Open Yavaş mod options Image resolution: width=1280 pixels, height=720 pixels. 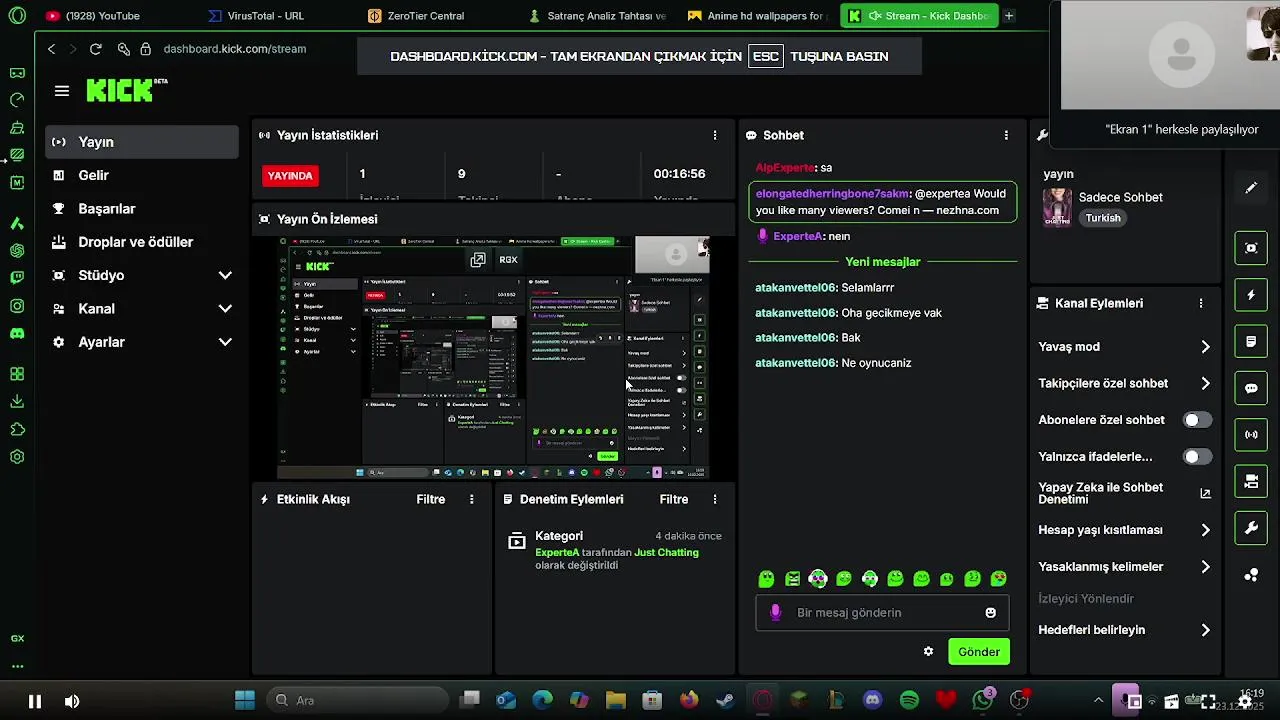coord(1125,347)
